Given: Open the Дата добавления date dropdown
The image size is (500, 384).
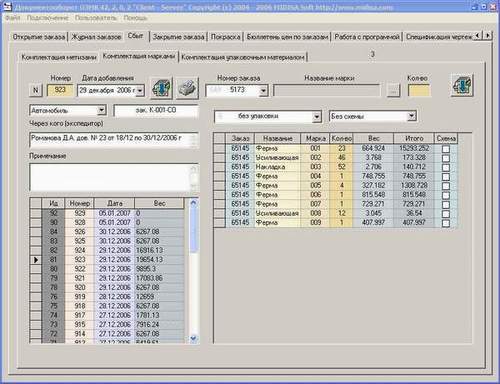Looking at the screenshot, I should pos(140,90).
